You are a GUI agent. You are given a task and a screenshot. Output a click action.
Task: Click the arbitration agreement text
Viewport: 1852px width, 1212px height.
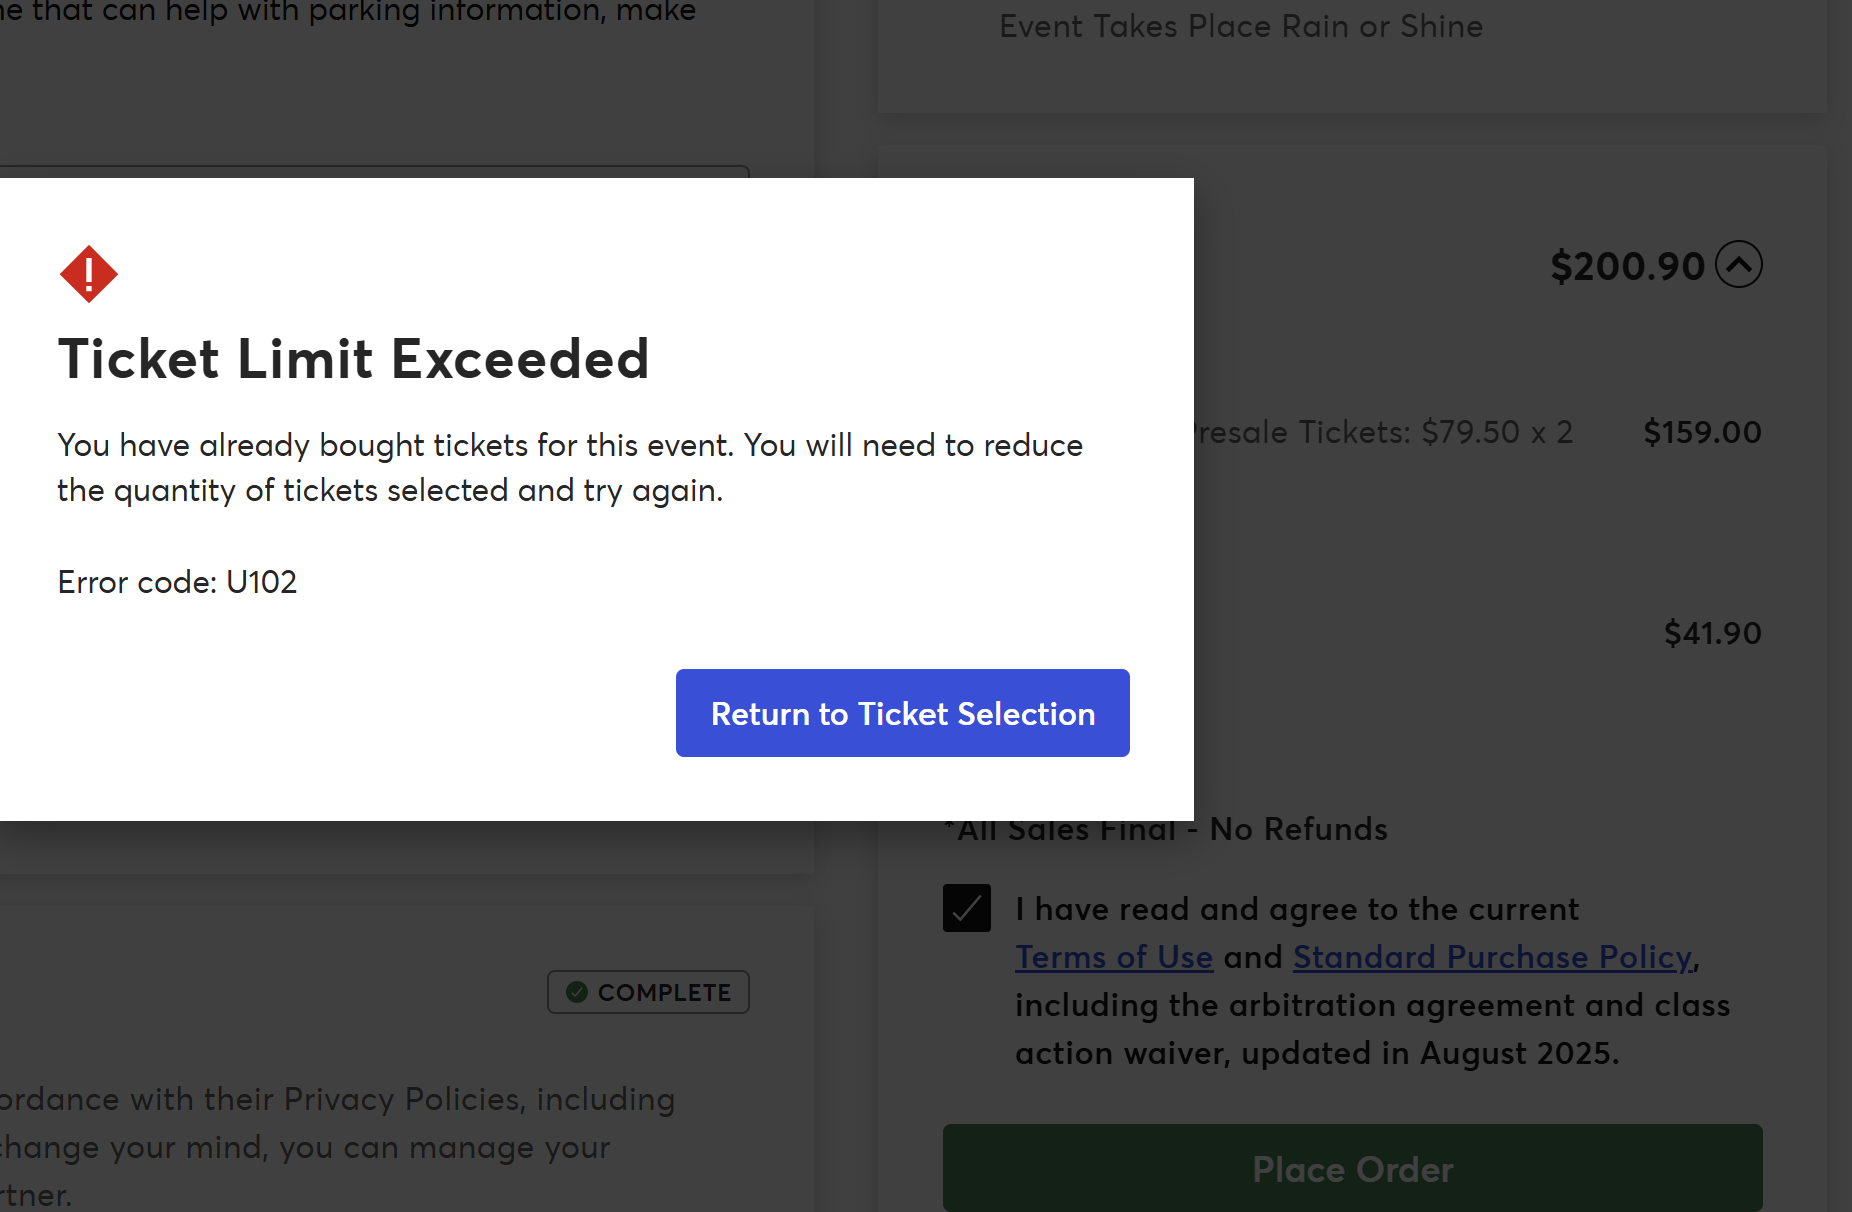pos(1372,1005)
